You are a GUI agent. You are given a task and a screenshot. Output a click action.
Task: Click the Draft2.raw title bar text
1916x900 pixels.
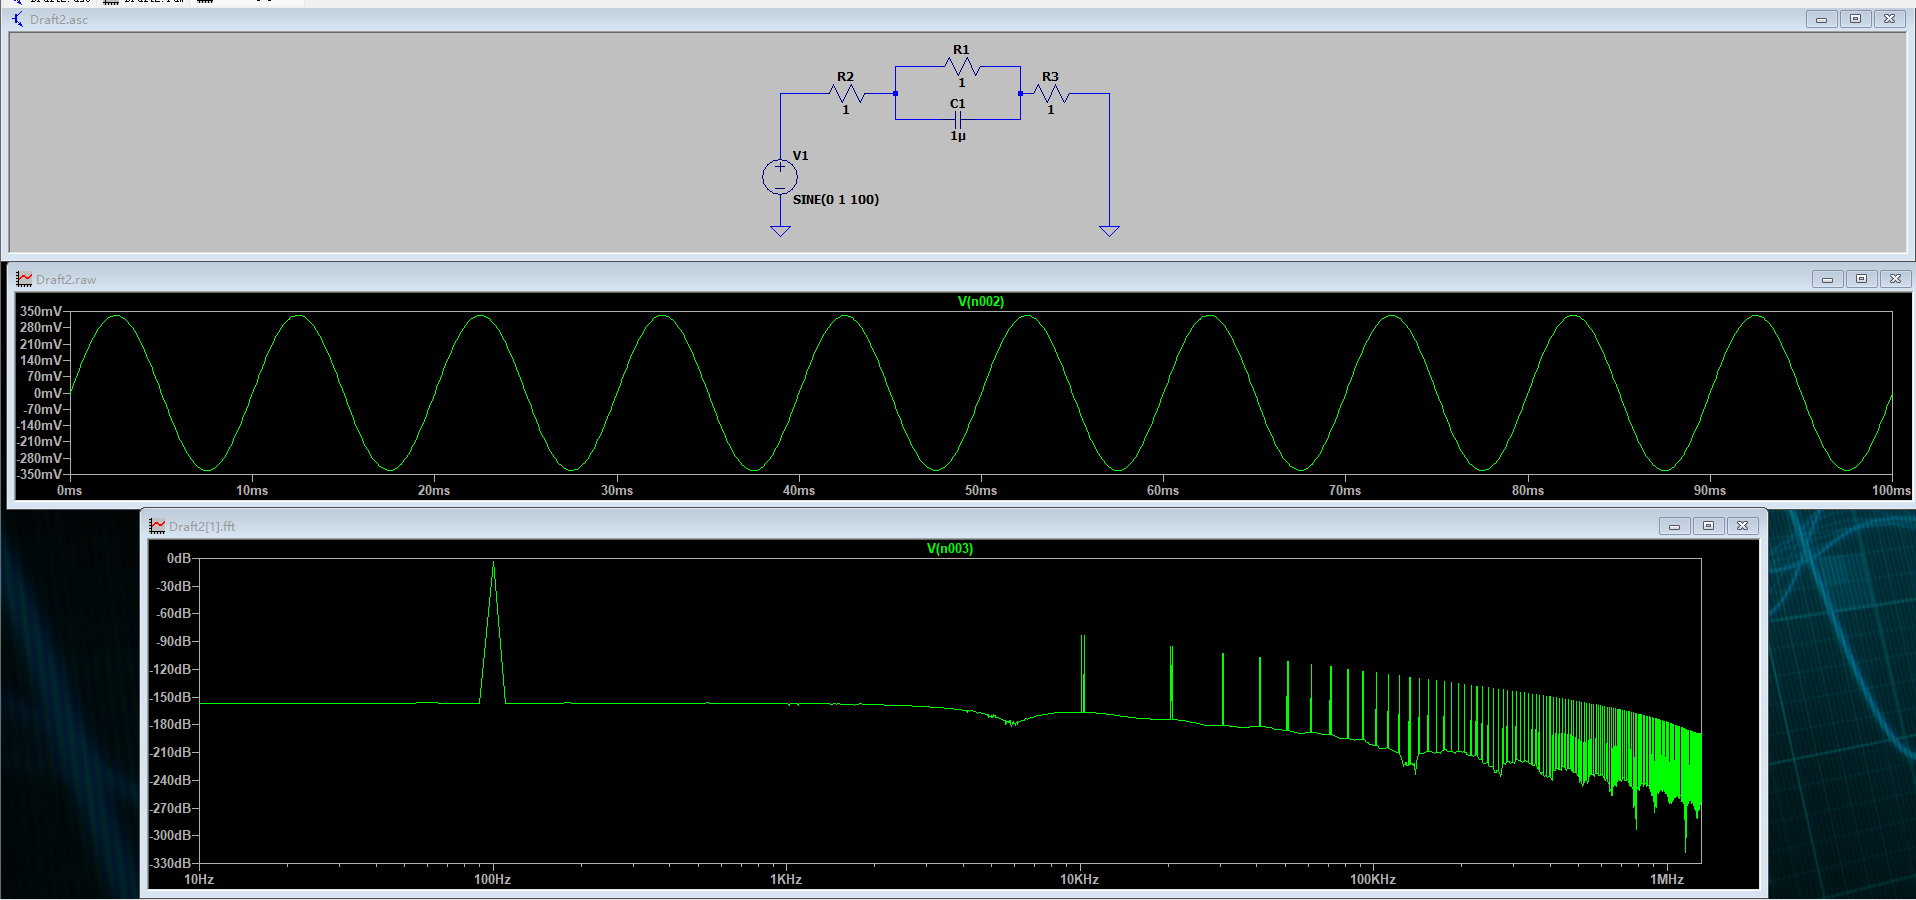(66, 280)
